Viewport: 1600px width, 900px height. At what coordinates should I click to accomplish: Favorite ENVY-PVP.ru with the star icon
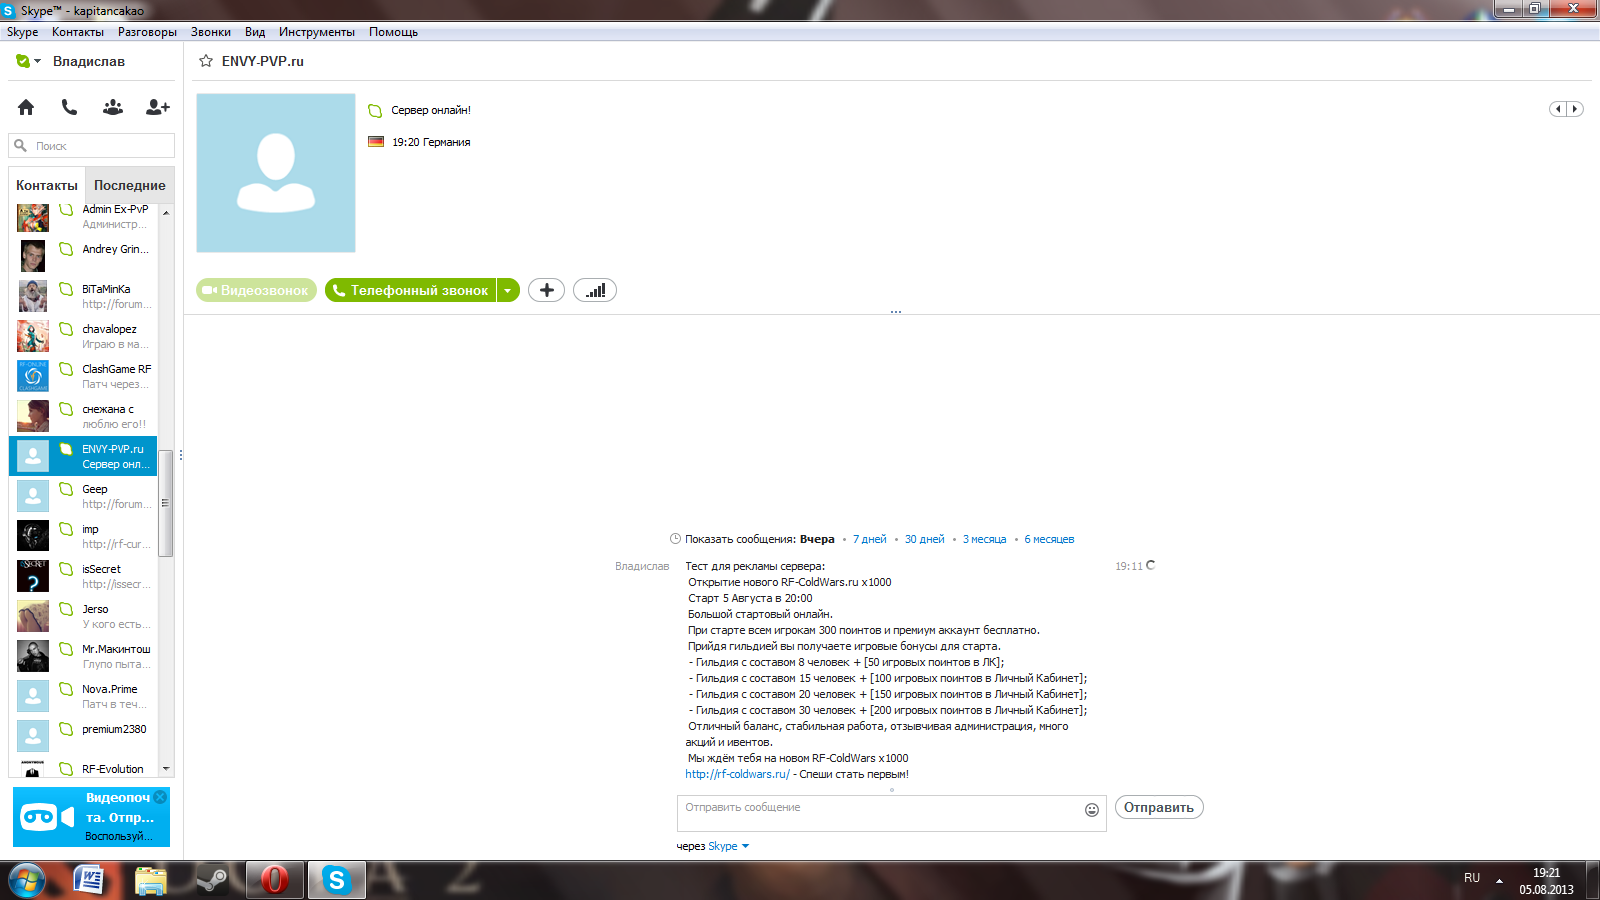[x=206, y=61]
